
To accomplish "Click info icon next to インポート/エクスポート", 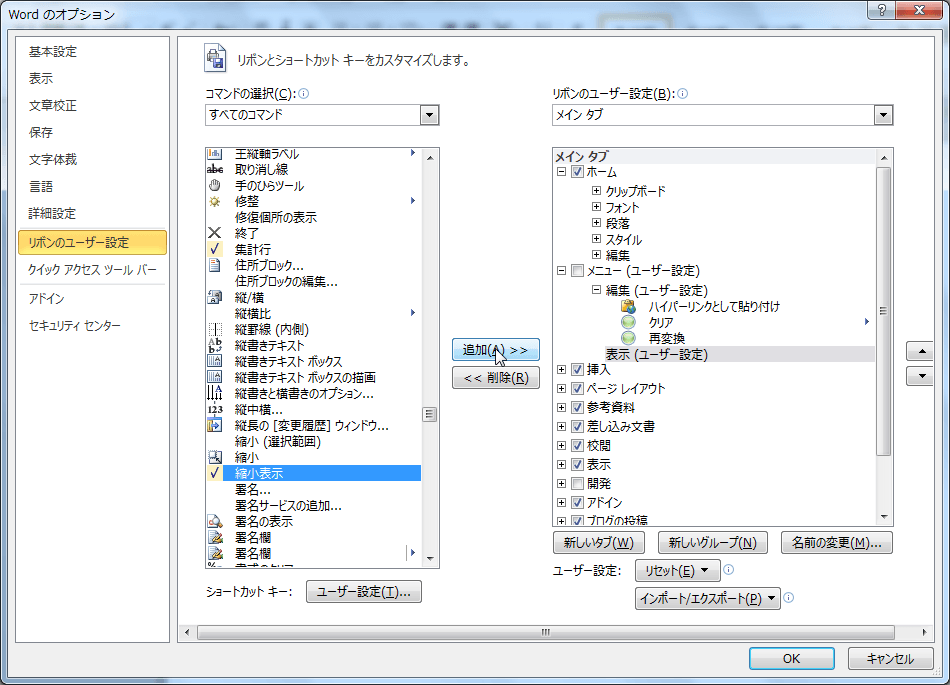I will click(788, 598).
